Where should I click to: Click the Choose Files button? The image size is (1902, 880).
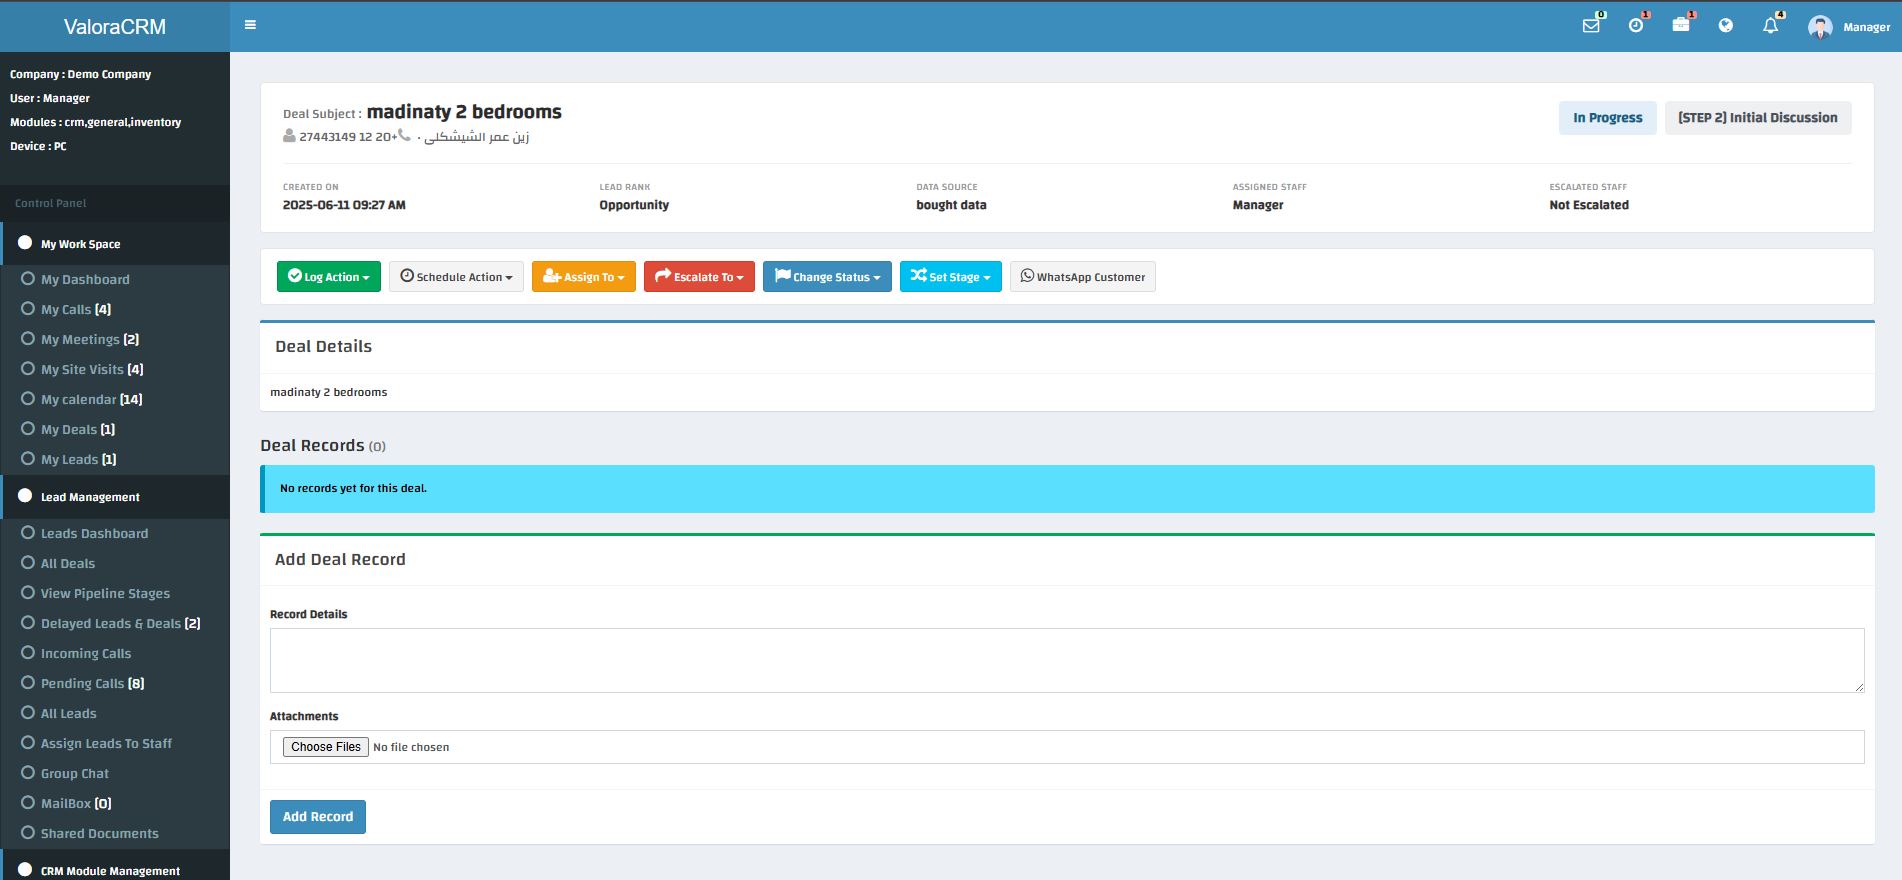coord(326,747)
